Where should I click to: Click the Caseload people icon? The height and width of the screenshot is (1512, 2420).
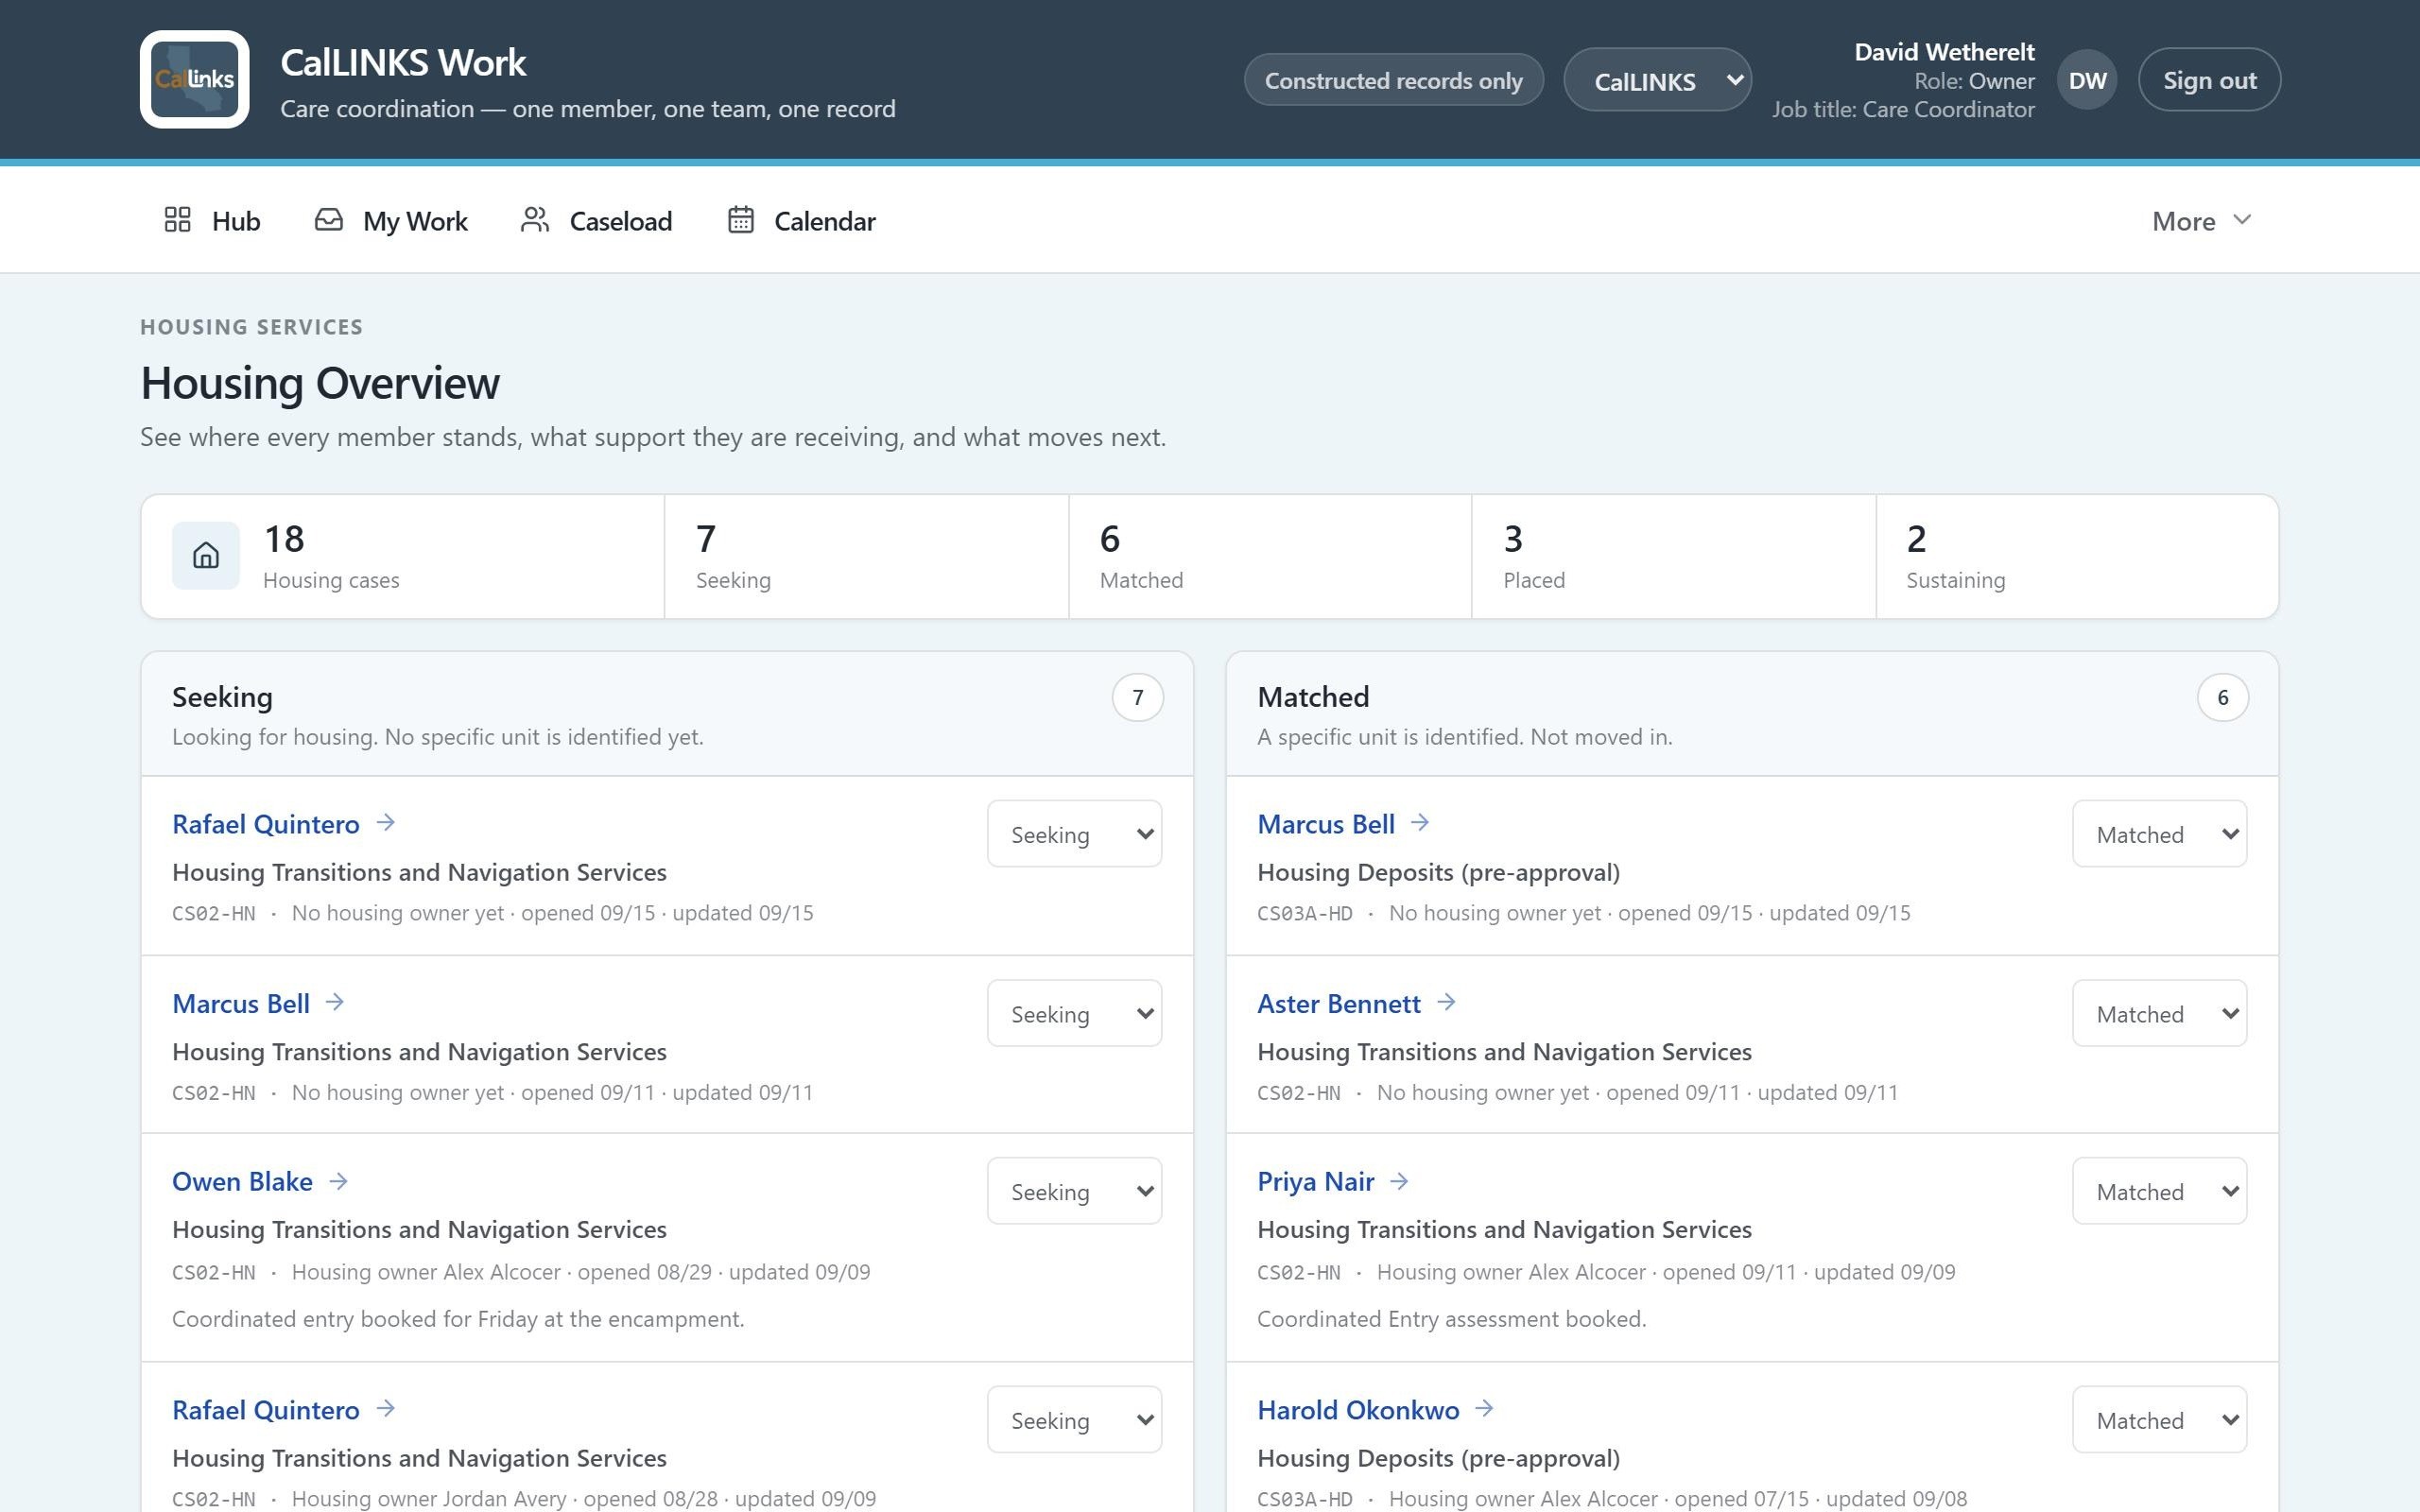coord(535,220)
